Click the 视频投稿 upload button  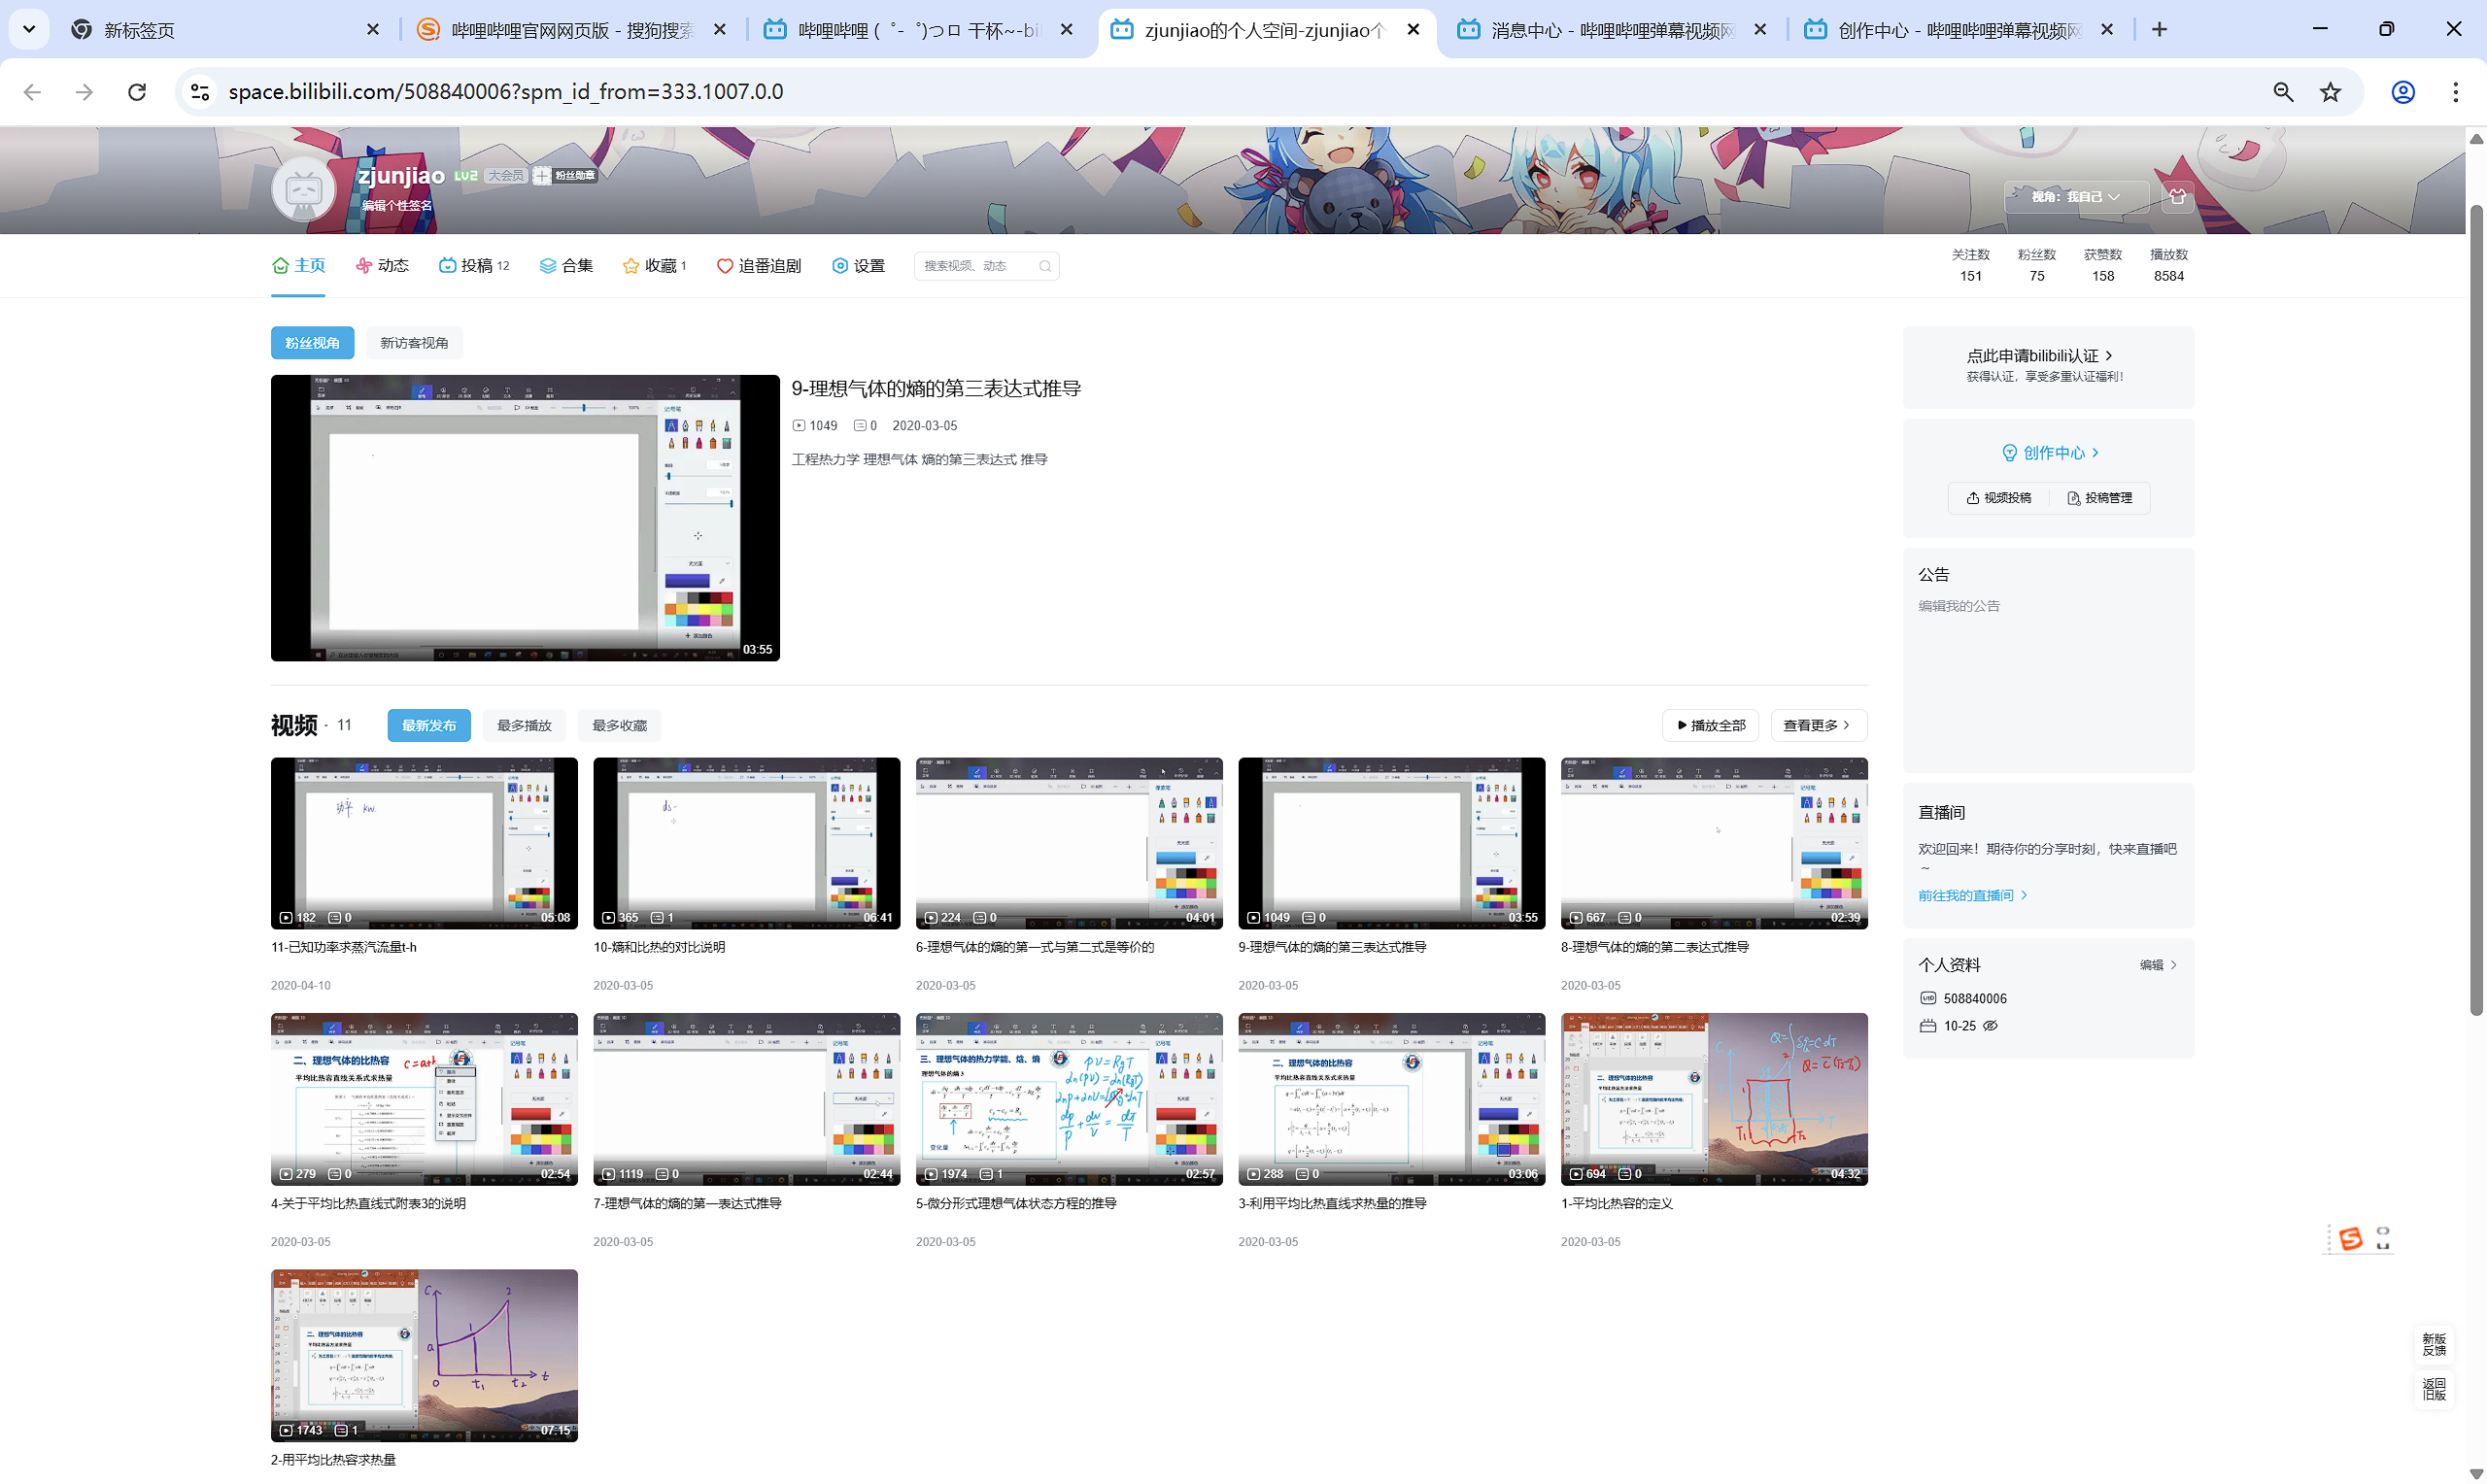tap(1999, 498)
